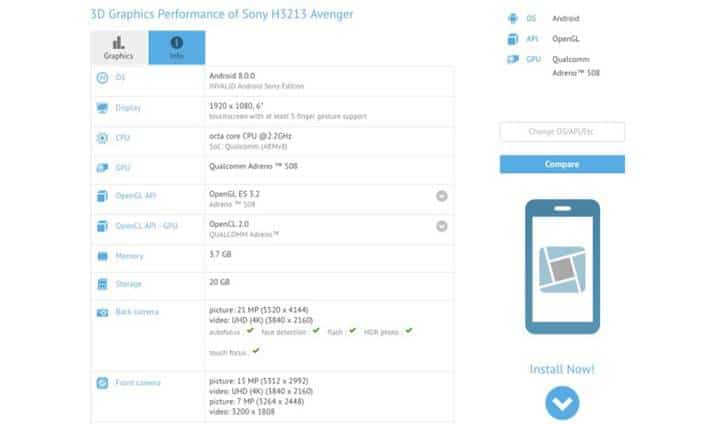Click Qualcomm Adreno 508 in GPU row
Image resolution: width=720 pixels, height=424 pixels.
tap(253, 166)
